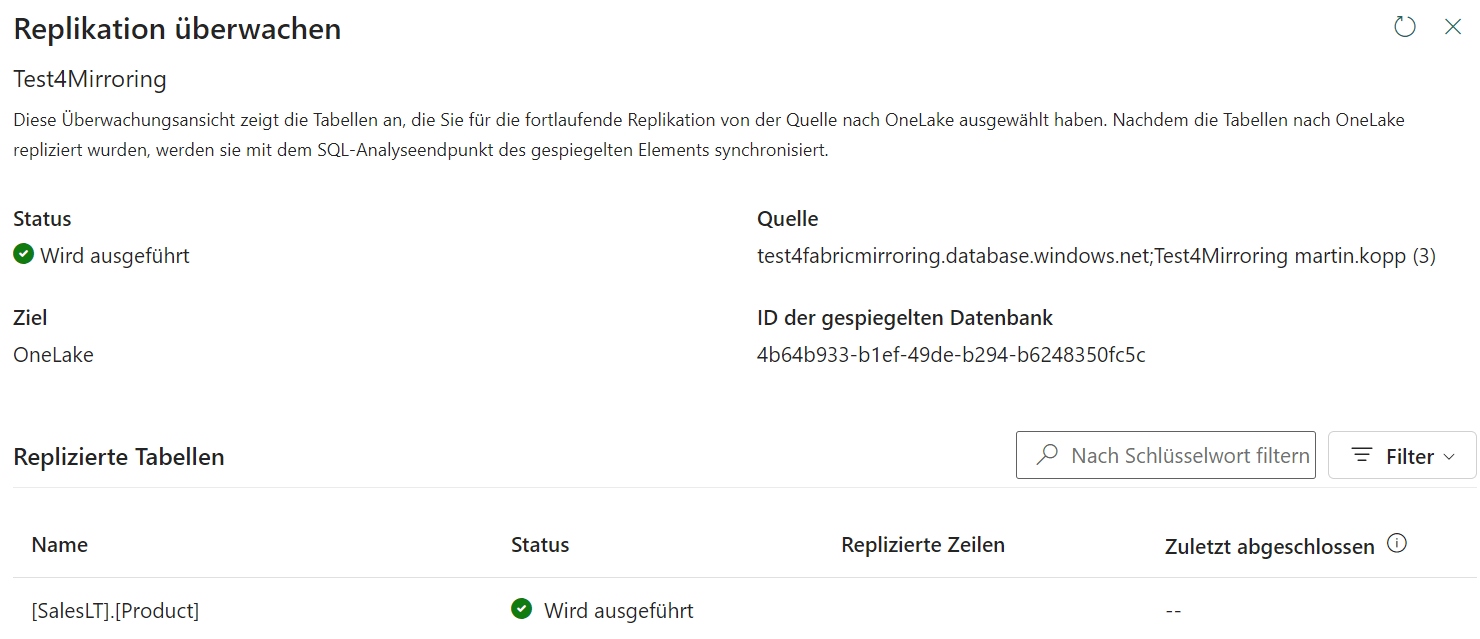Screen dimensions: 1480x639
Task: Click the Zuletzt abgeschlossen column header
Action: pyautogui.click(x=1269, y=546)
